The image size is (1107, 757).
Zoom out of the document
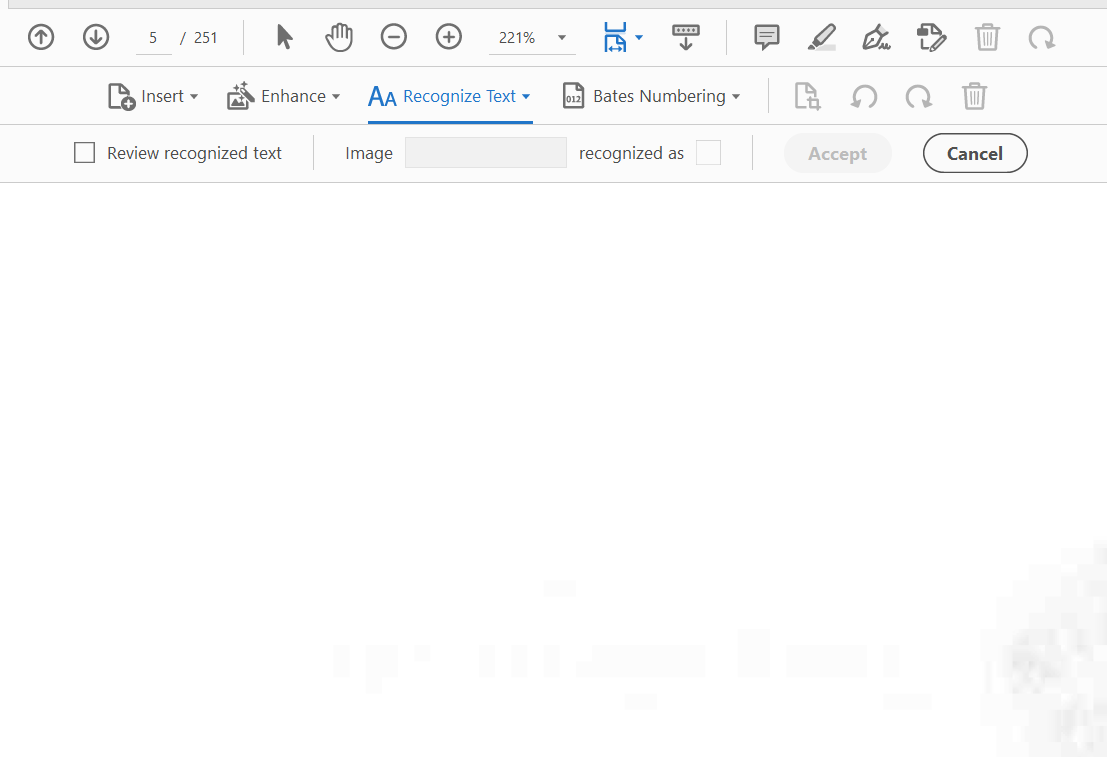(393, 37)
